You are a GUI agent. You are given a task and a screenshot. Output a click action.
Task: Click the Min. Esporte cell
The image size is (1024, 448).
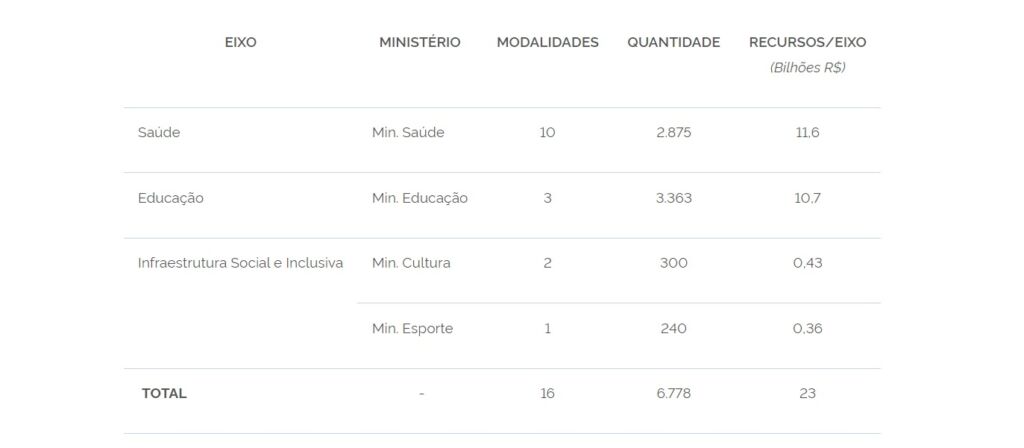tap(412, 328)
